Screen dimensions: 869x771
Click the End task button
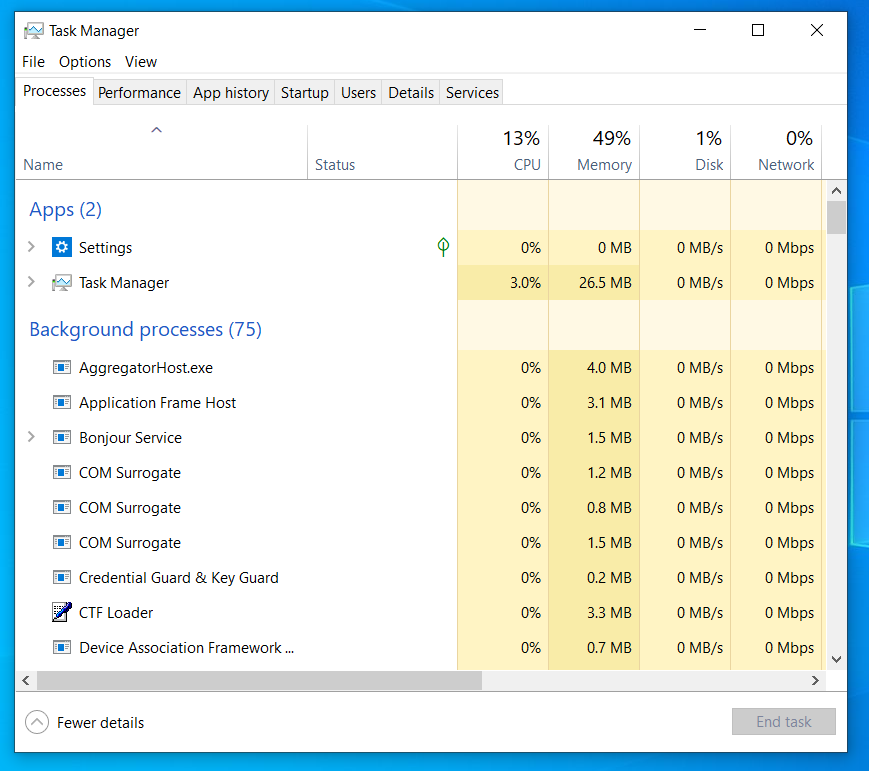pos(784,722)
